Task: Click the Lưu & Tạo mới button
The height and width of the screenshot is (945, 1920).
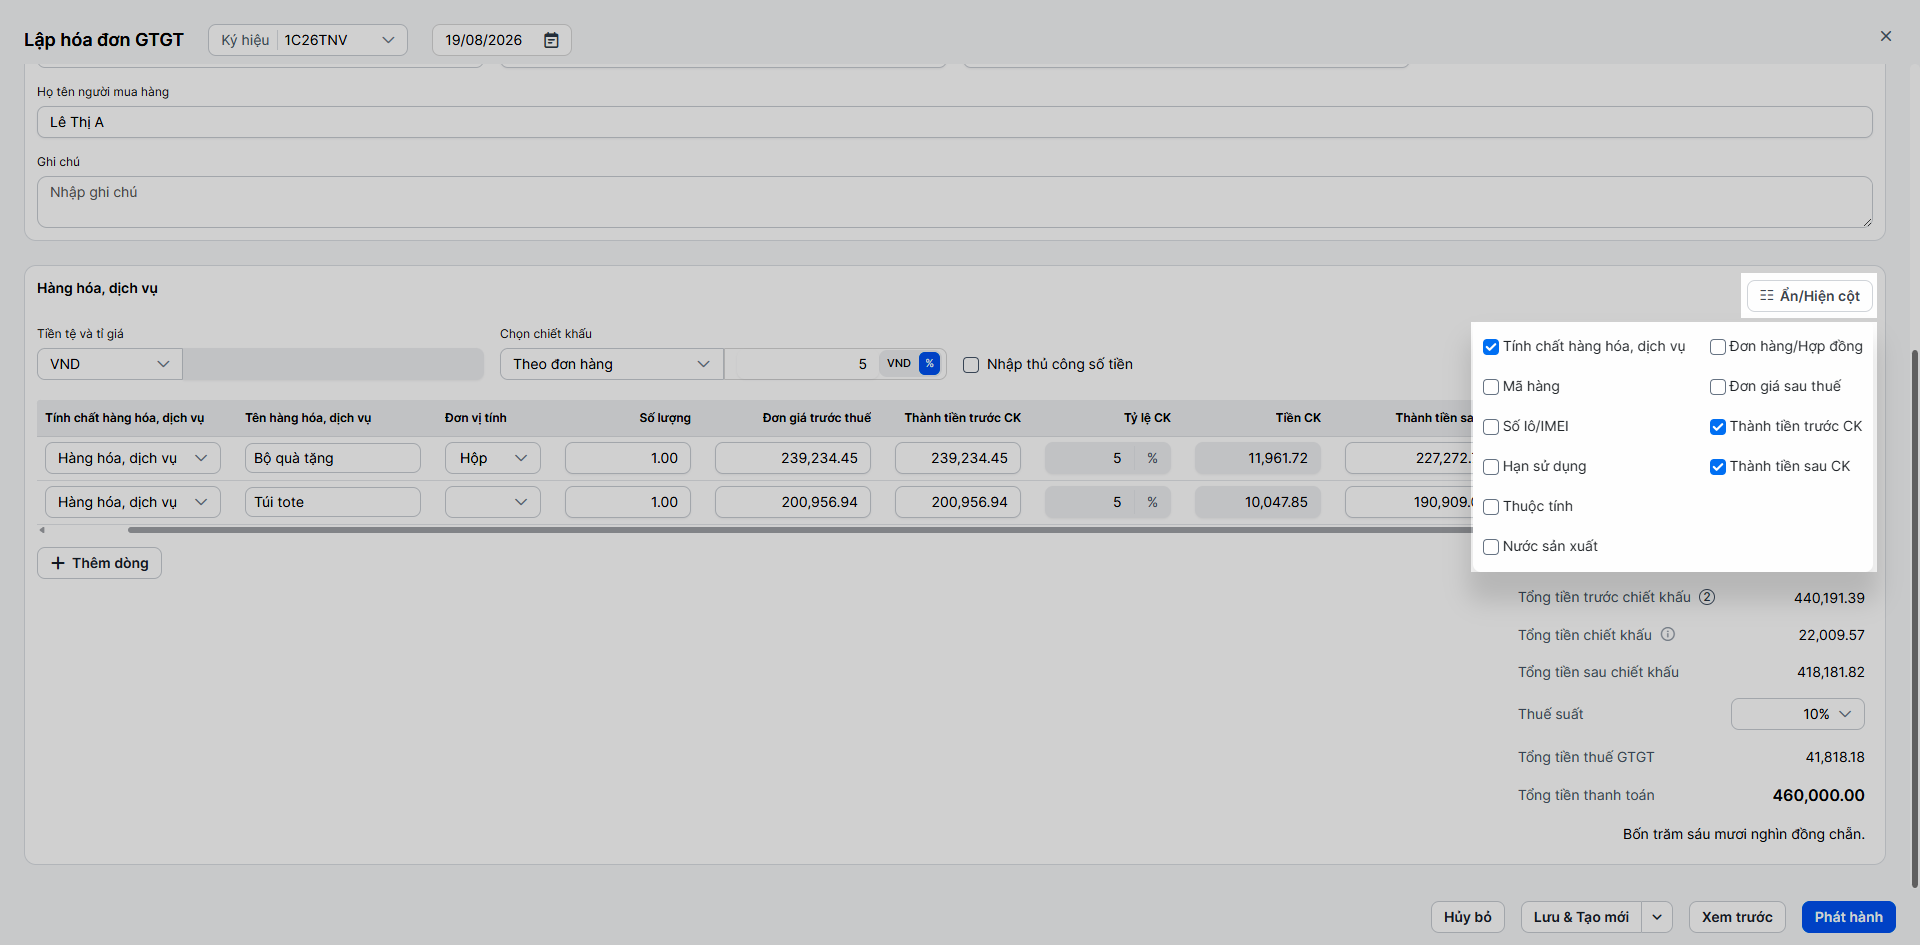Action: [1582, 917]
